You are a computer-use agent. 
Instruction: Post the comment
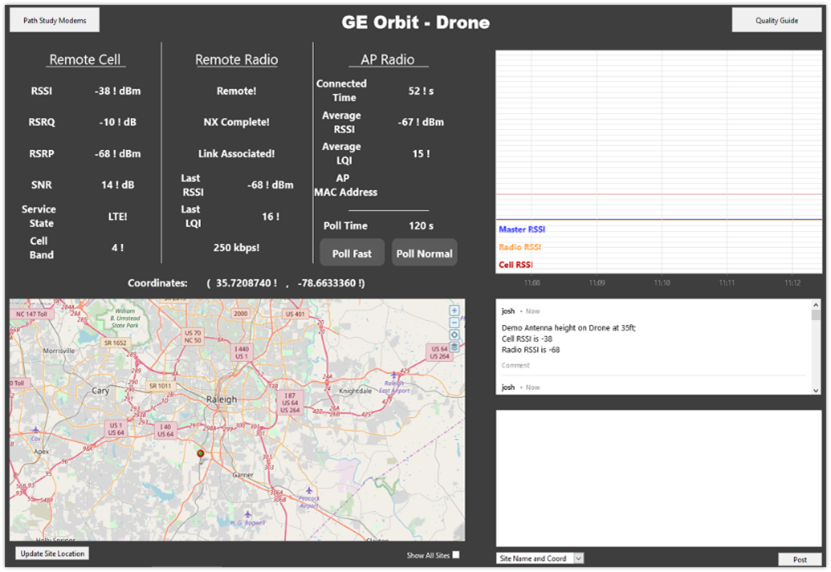[x=800, y=559]
